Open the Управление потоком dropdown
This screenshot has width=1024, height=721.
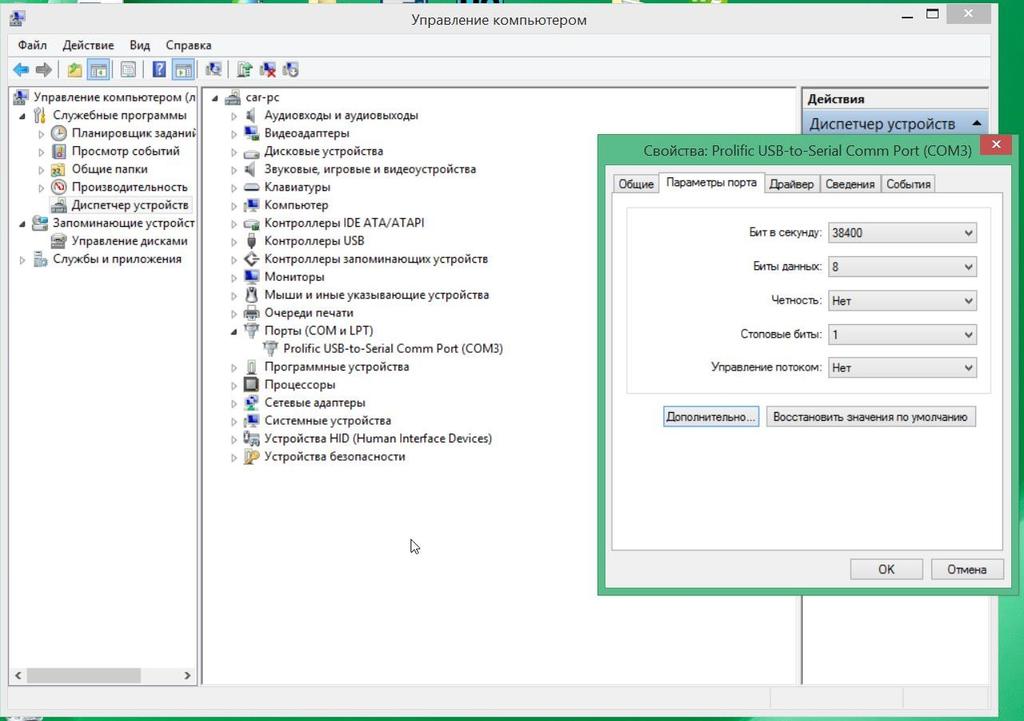click(902, 368)
